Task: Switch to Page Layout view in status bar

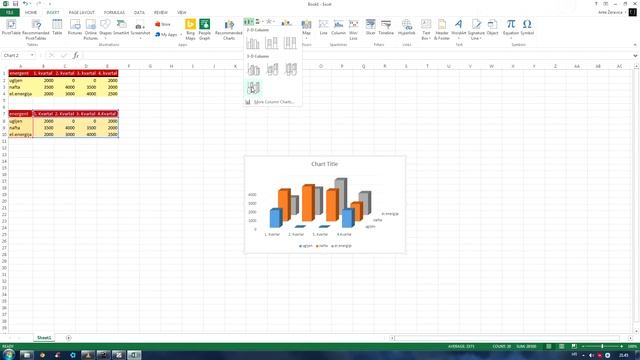Action: pos(562,347)
